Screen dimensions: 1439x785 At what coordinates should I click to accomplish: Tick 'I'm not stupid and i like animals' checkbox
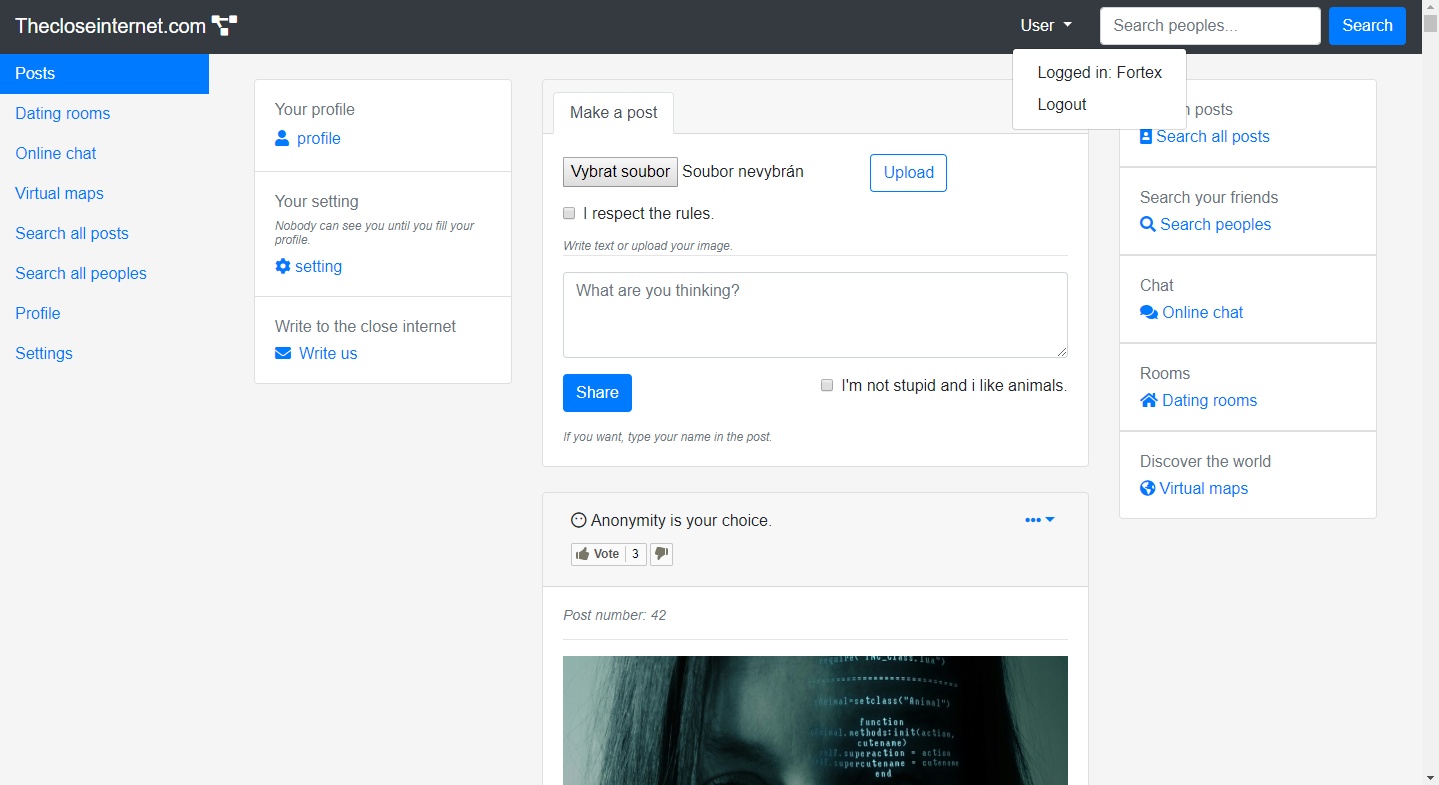click(x=827, y=385)
